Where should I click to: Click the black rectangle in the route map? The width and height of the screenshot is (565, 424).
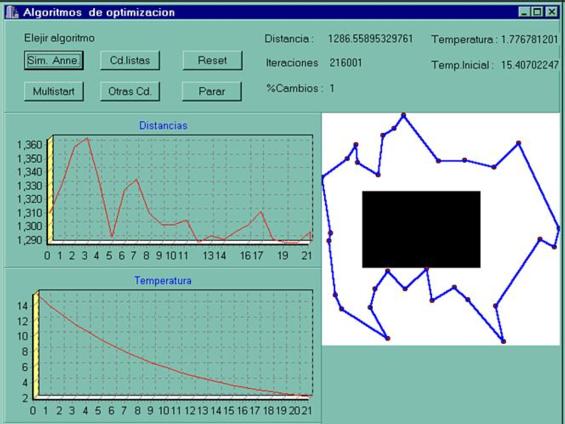(421, 229)
